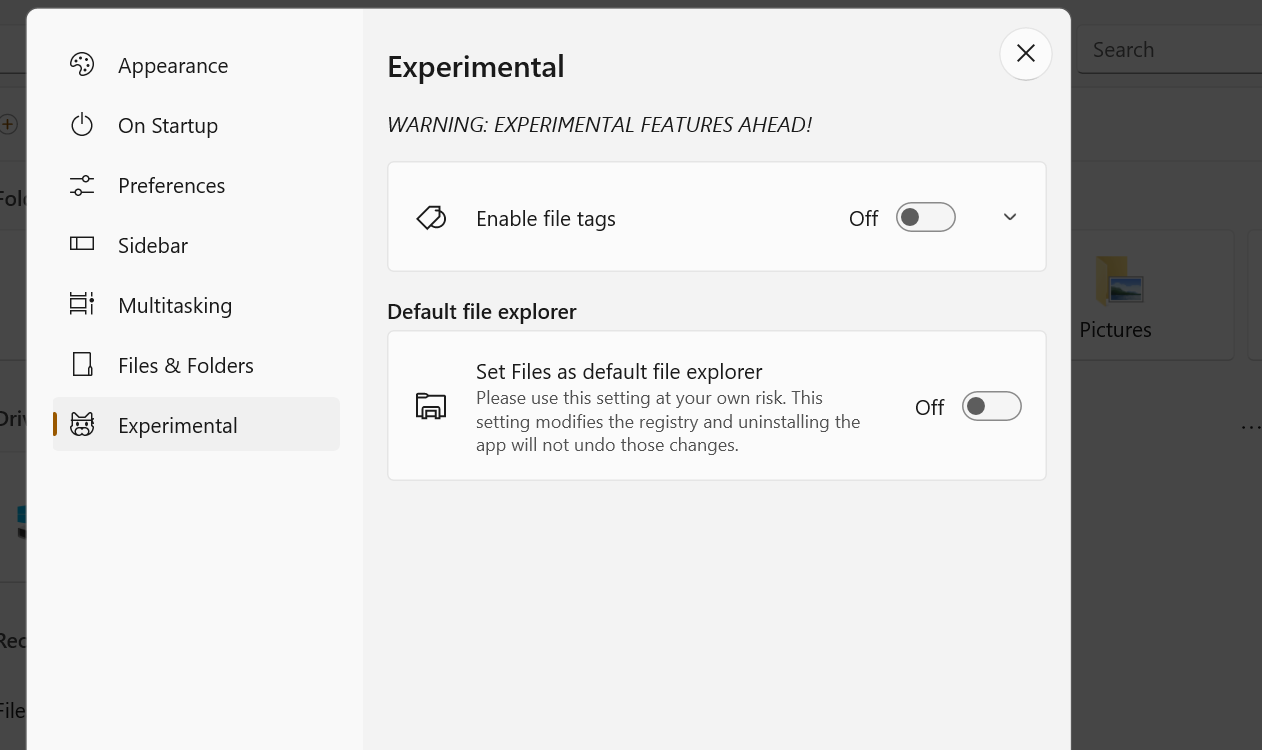The image size is (1262, 750).
Task: Click the Drives label in the background sidebar
Action: click(14, 419)
